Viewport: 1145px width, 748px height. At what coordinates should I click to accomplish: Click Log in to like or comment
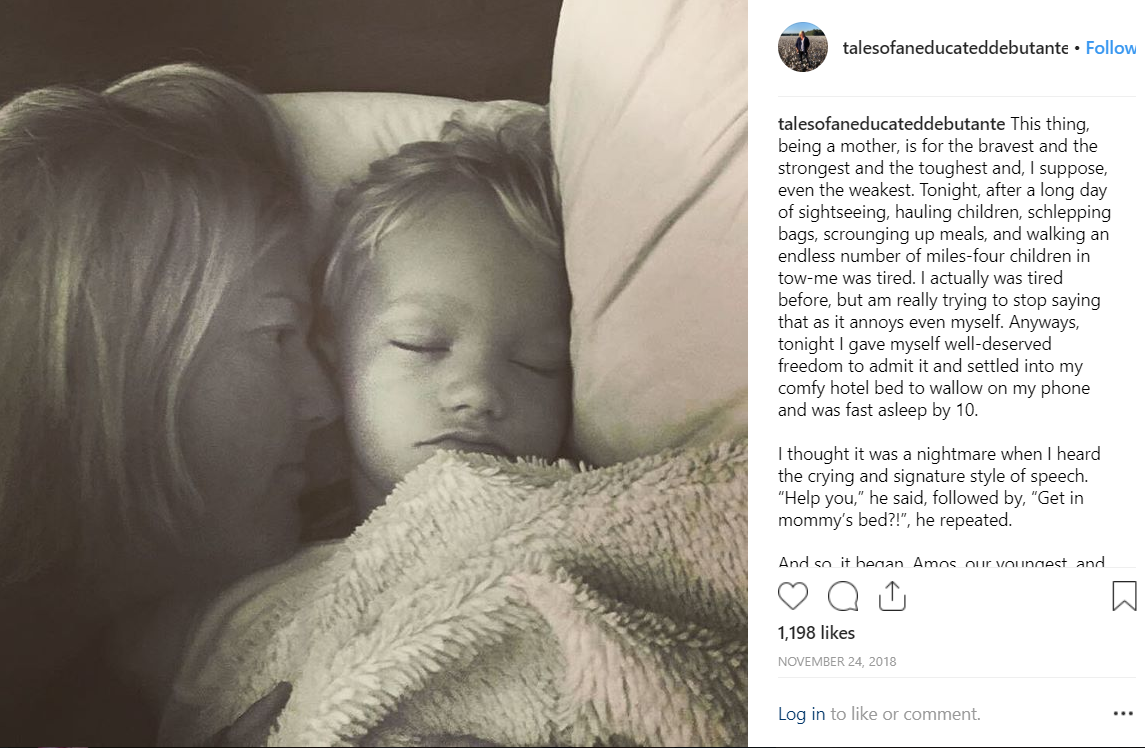pos(801,714)
